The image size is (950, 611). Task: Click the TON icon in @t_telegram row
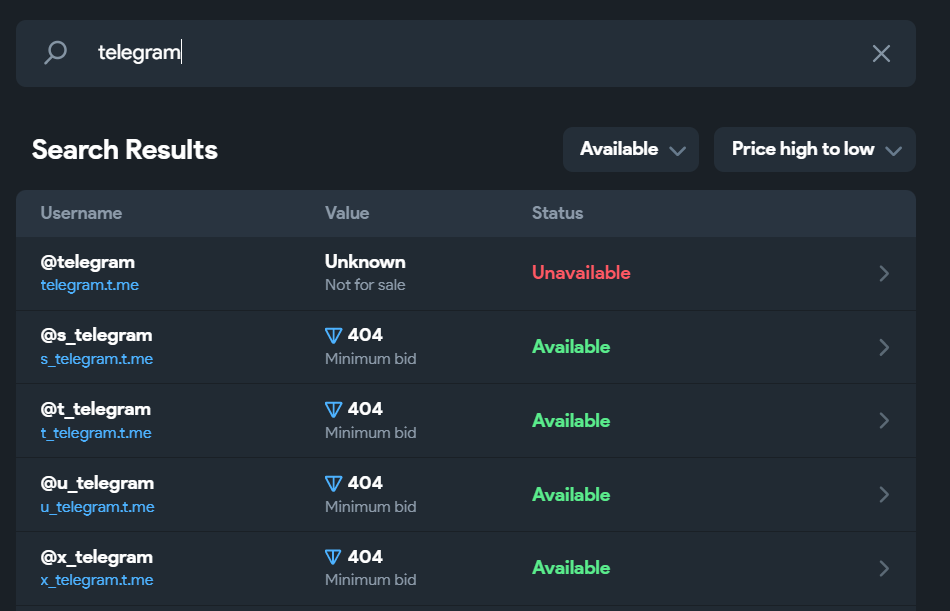[x=334, y=410]
